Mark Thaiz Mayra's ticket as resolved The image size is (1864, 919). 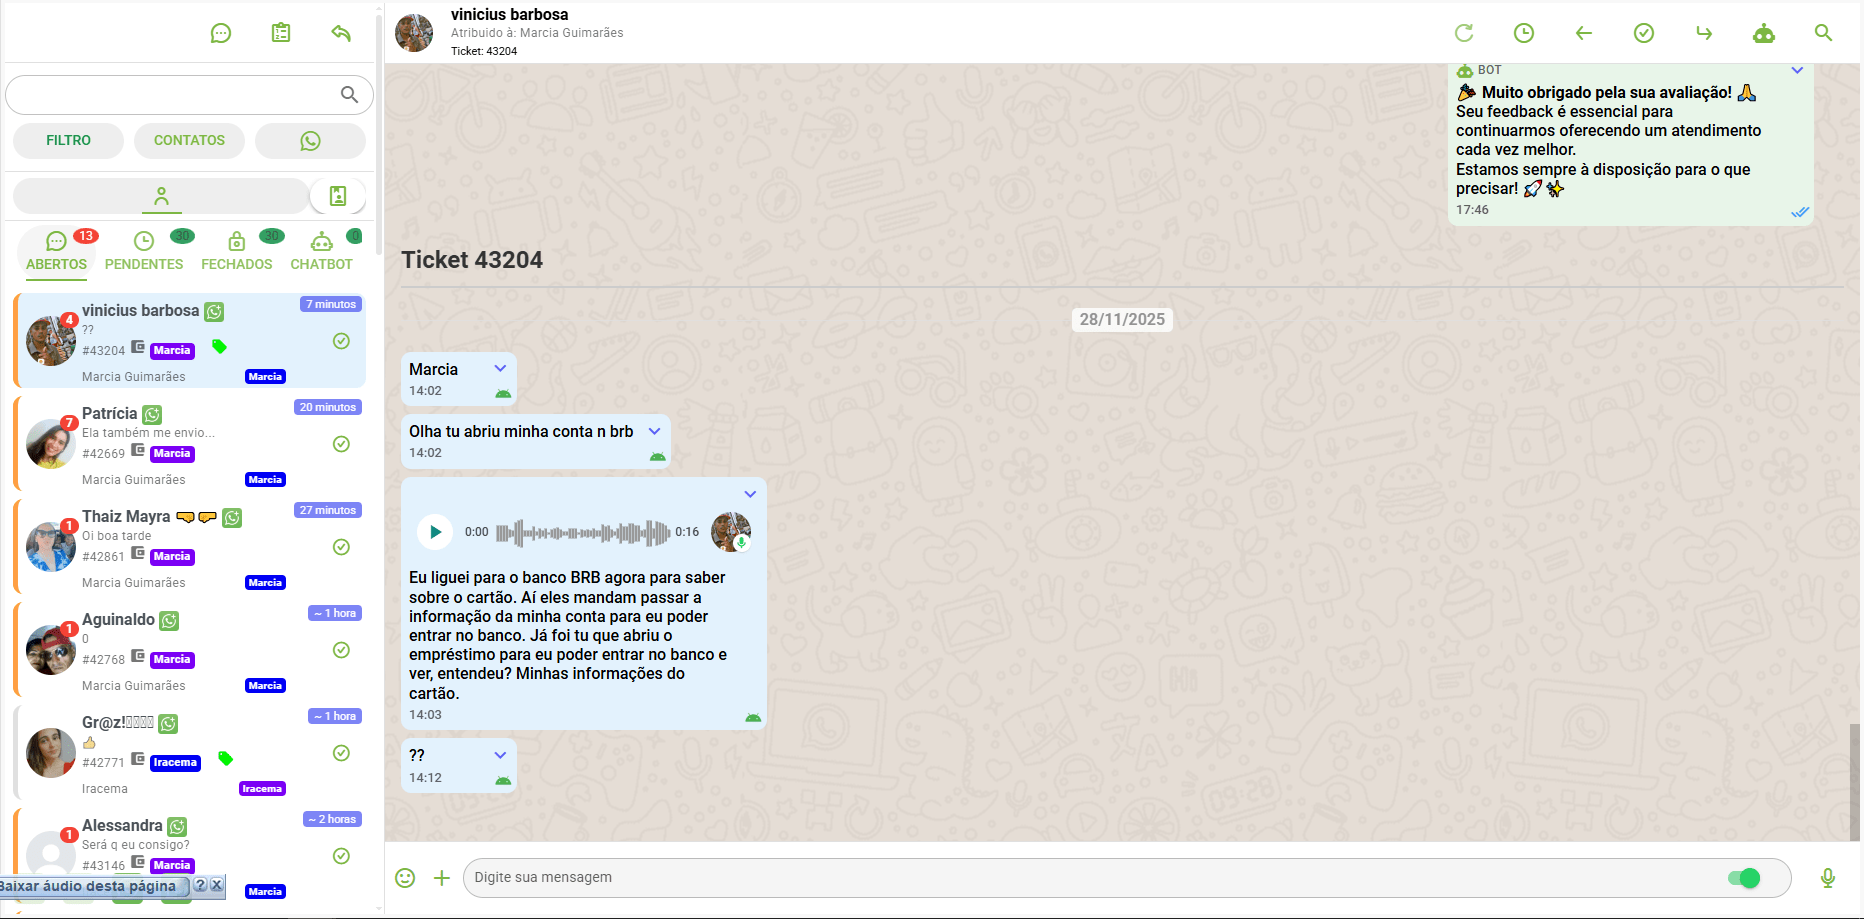click(341, 547)
